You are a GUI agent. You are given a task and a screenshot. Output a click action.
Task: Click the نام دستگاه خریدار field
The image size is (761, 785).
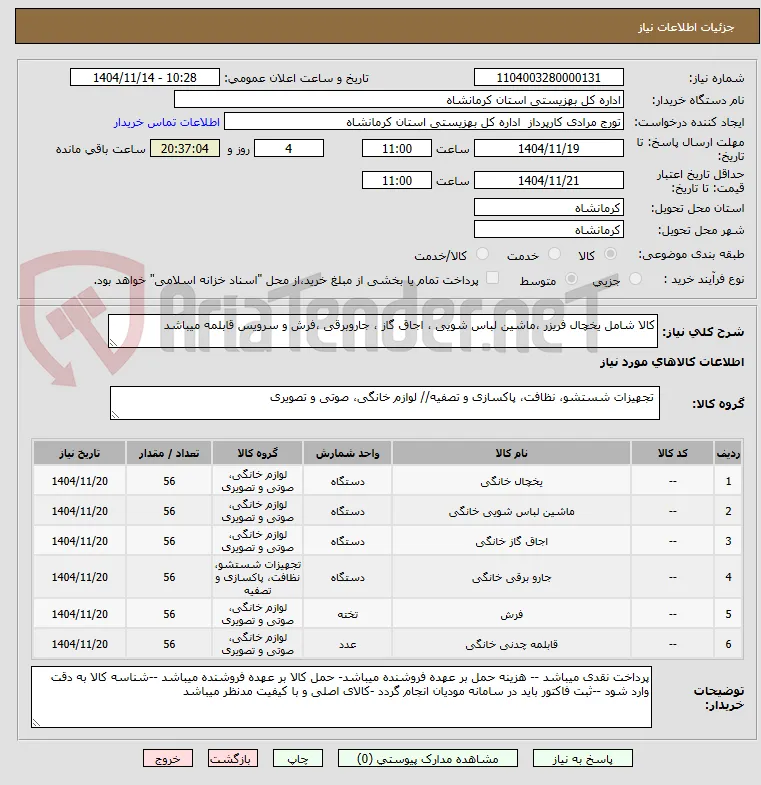point(399,100)
